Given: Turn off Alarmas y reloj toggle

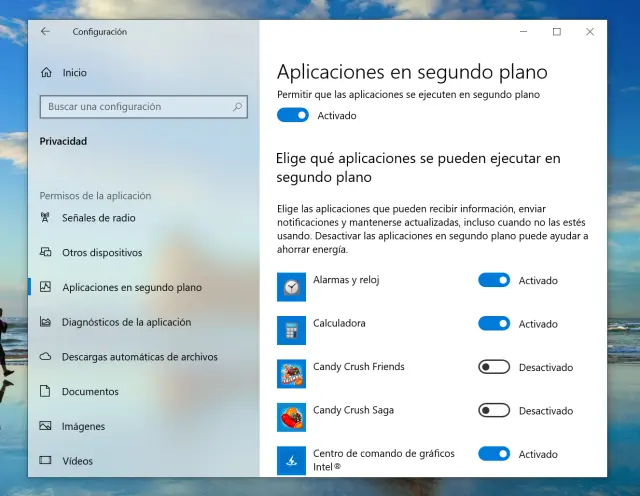Looking at the screenshot, I should tap(494, 281).
